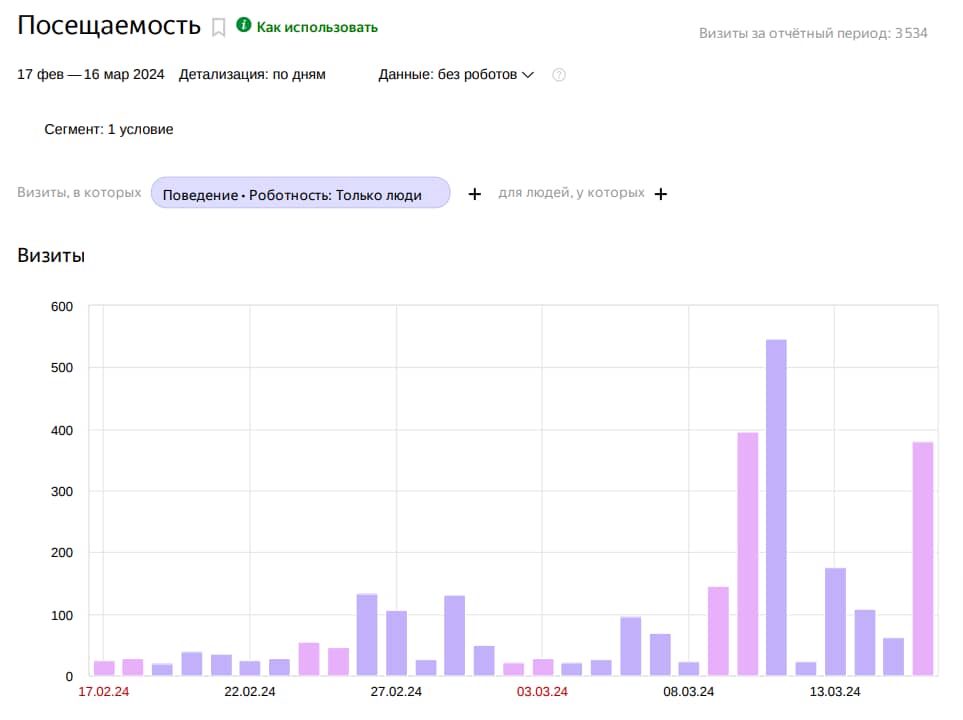This screenshot has height=720, width=963.
Task: Open the Данные: без роботов dropdown
Action: 456,74
